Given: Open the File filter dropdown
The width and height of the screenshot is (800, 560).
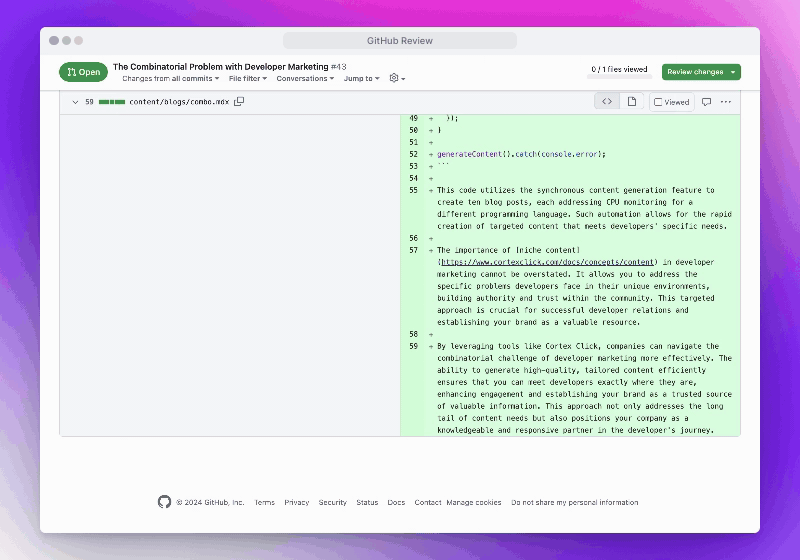Looking at the screenshot, I should [247, 79].
